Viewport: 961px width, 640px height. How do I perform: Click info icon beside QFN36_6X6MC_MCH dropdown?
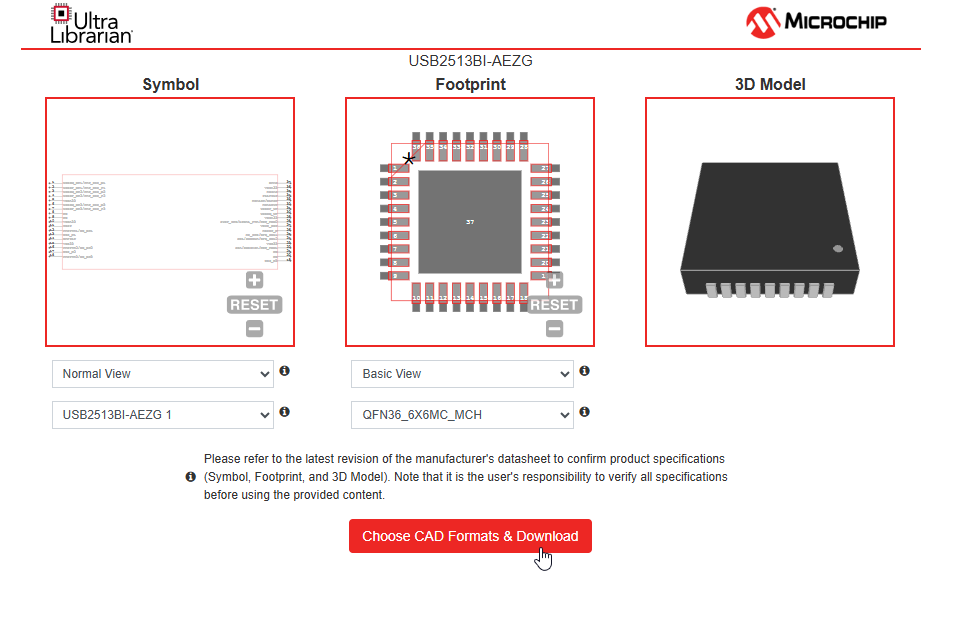click(585, 412)
